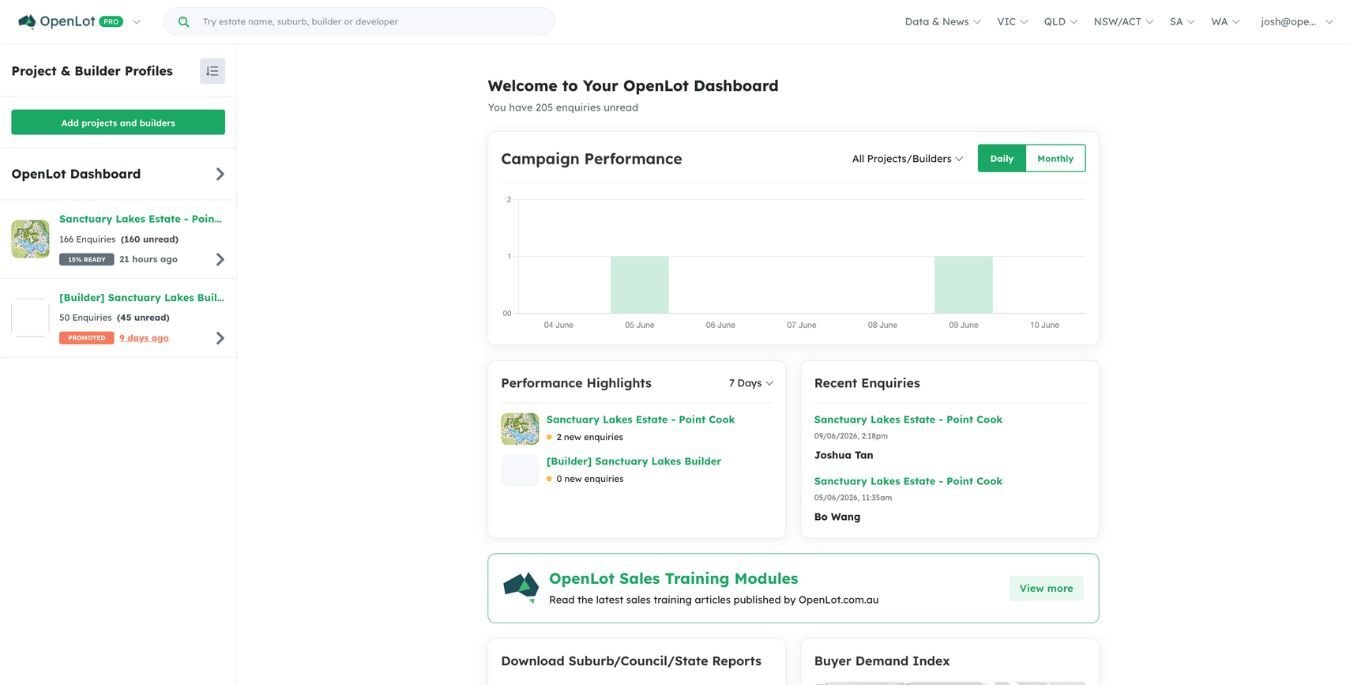This screenshot has width=1350, height=685.
Task: Click the 05 June chart bar
Action: pos(640,285)
